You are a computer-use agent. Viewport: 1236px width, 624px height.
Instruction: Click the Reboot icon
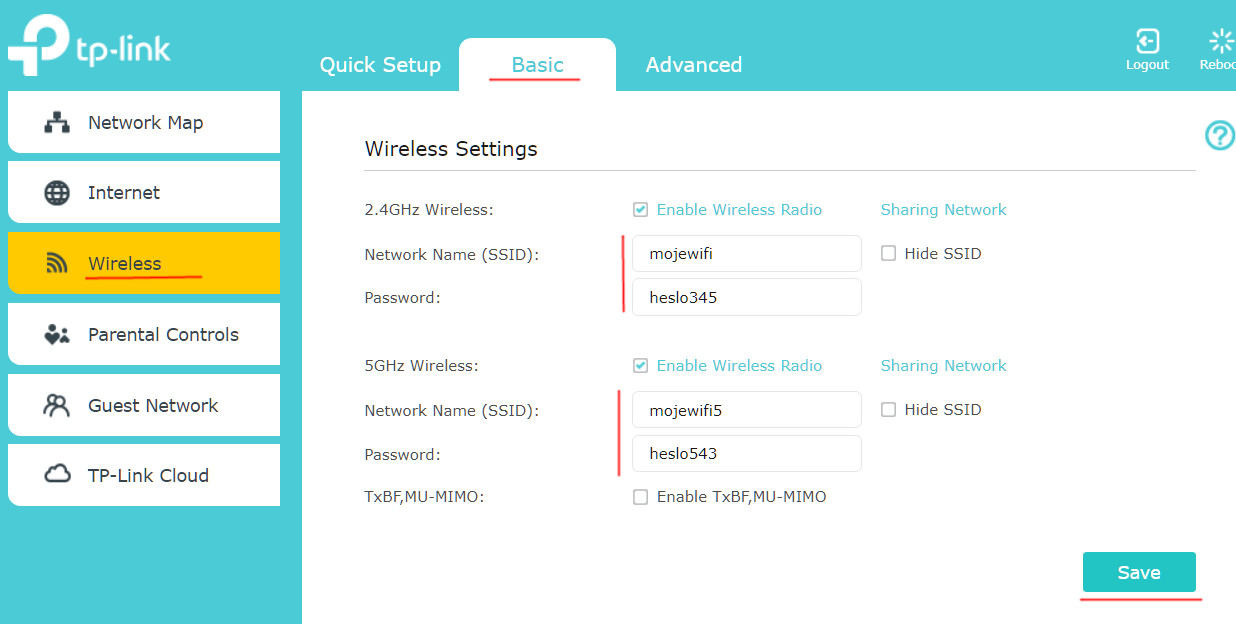point(1221,41)
